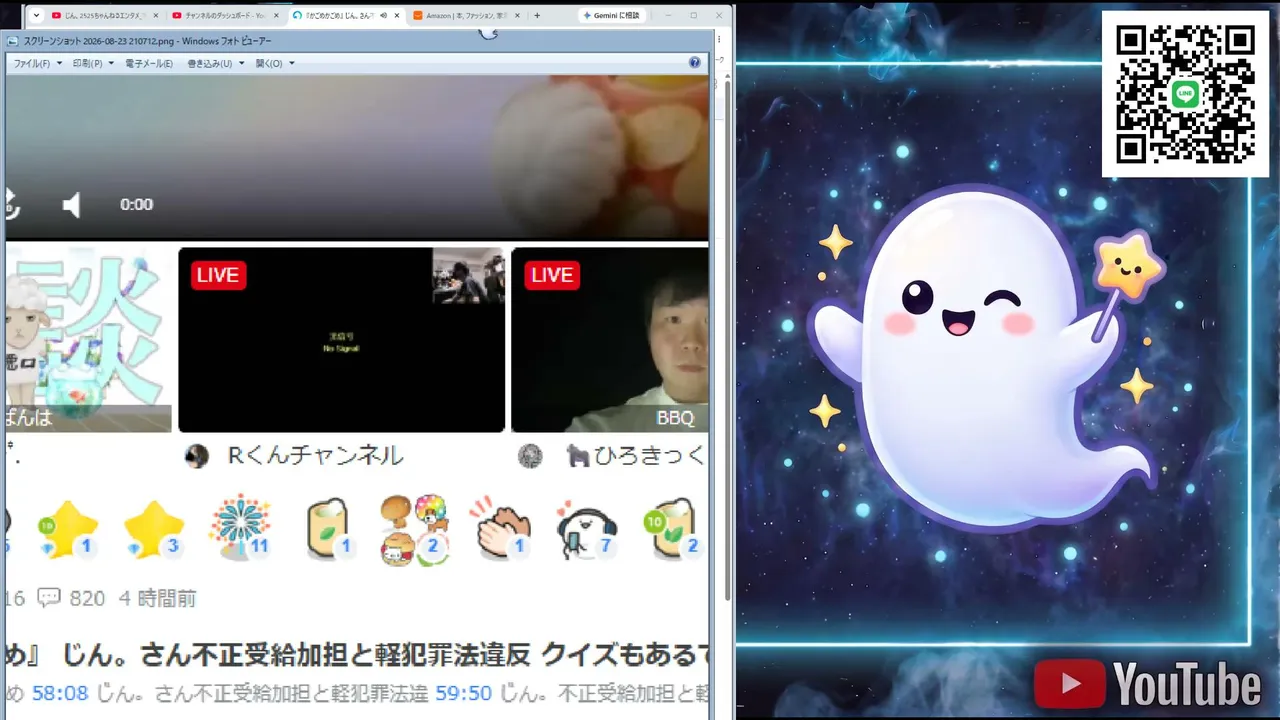Screen dimensions: 1280x720
Task: Click the Gemini に相談 button
Action: (612, 16)
